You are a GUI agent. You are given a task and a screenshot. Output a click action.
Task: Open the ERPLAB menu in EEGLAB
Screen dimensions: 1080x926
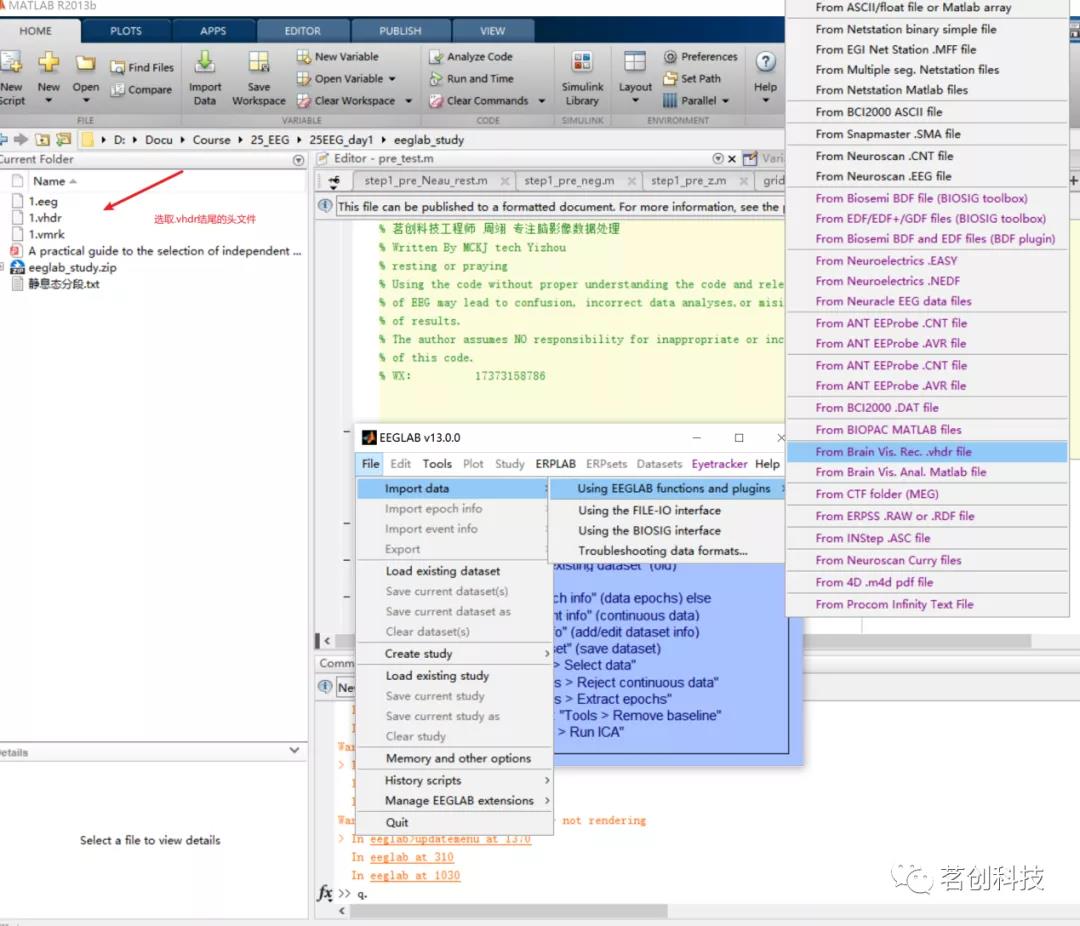(555, 464)
